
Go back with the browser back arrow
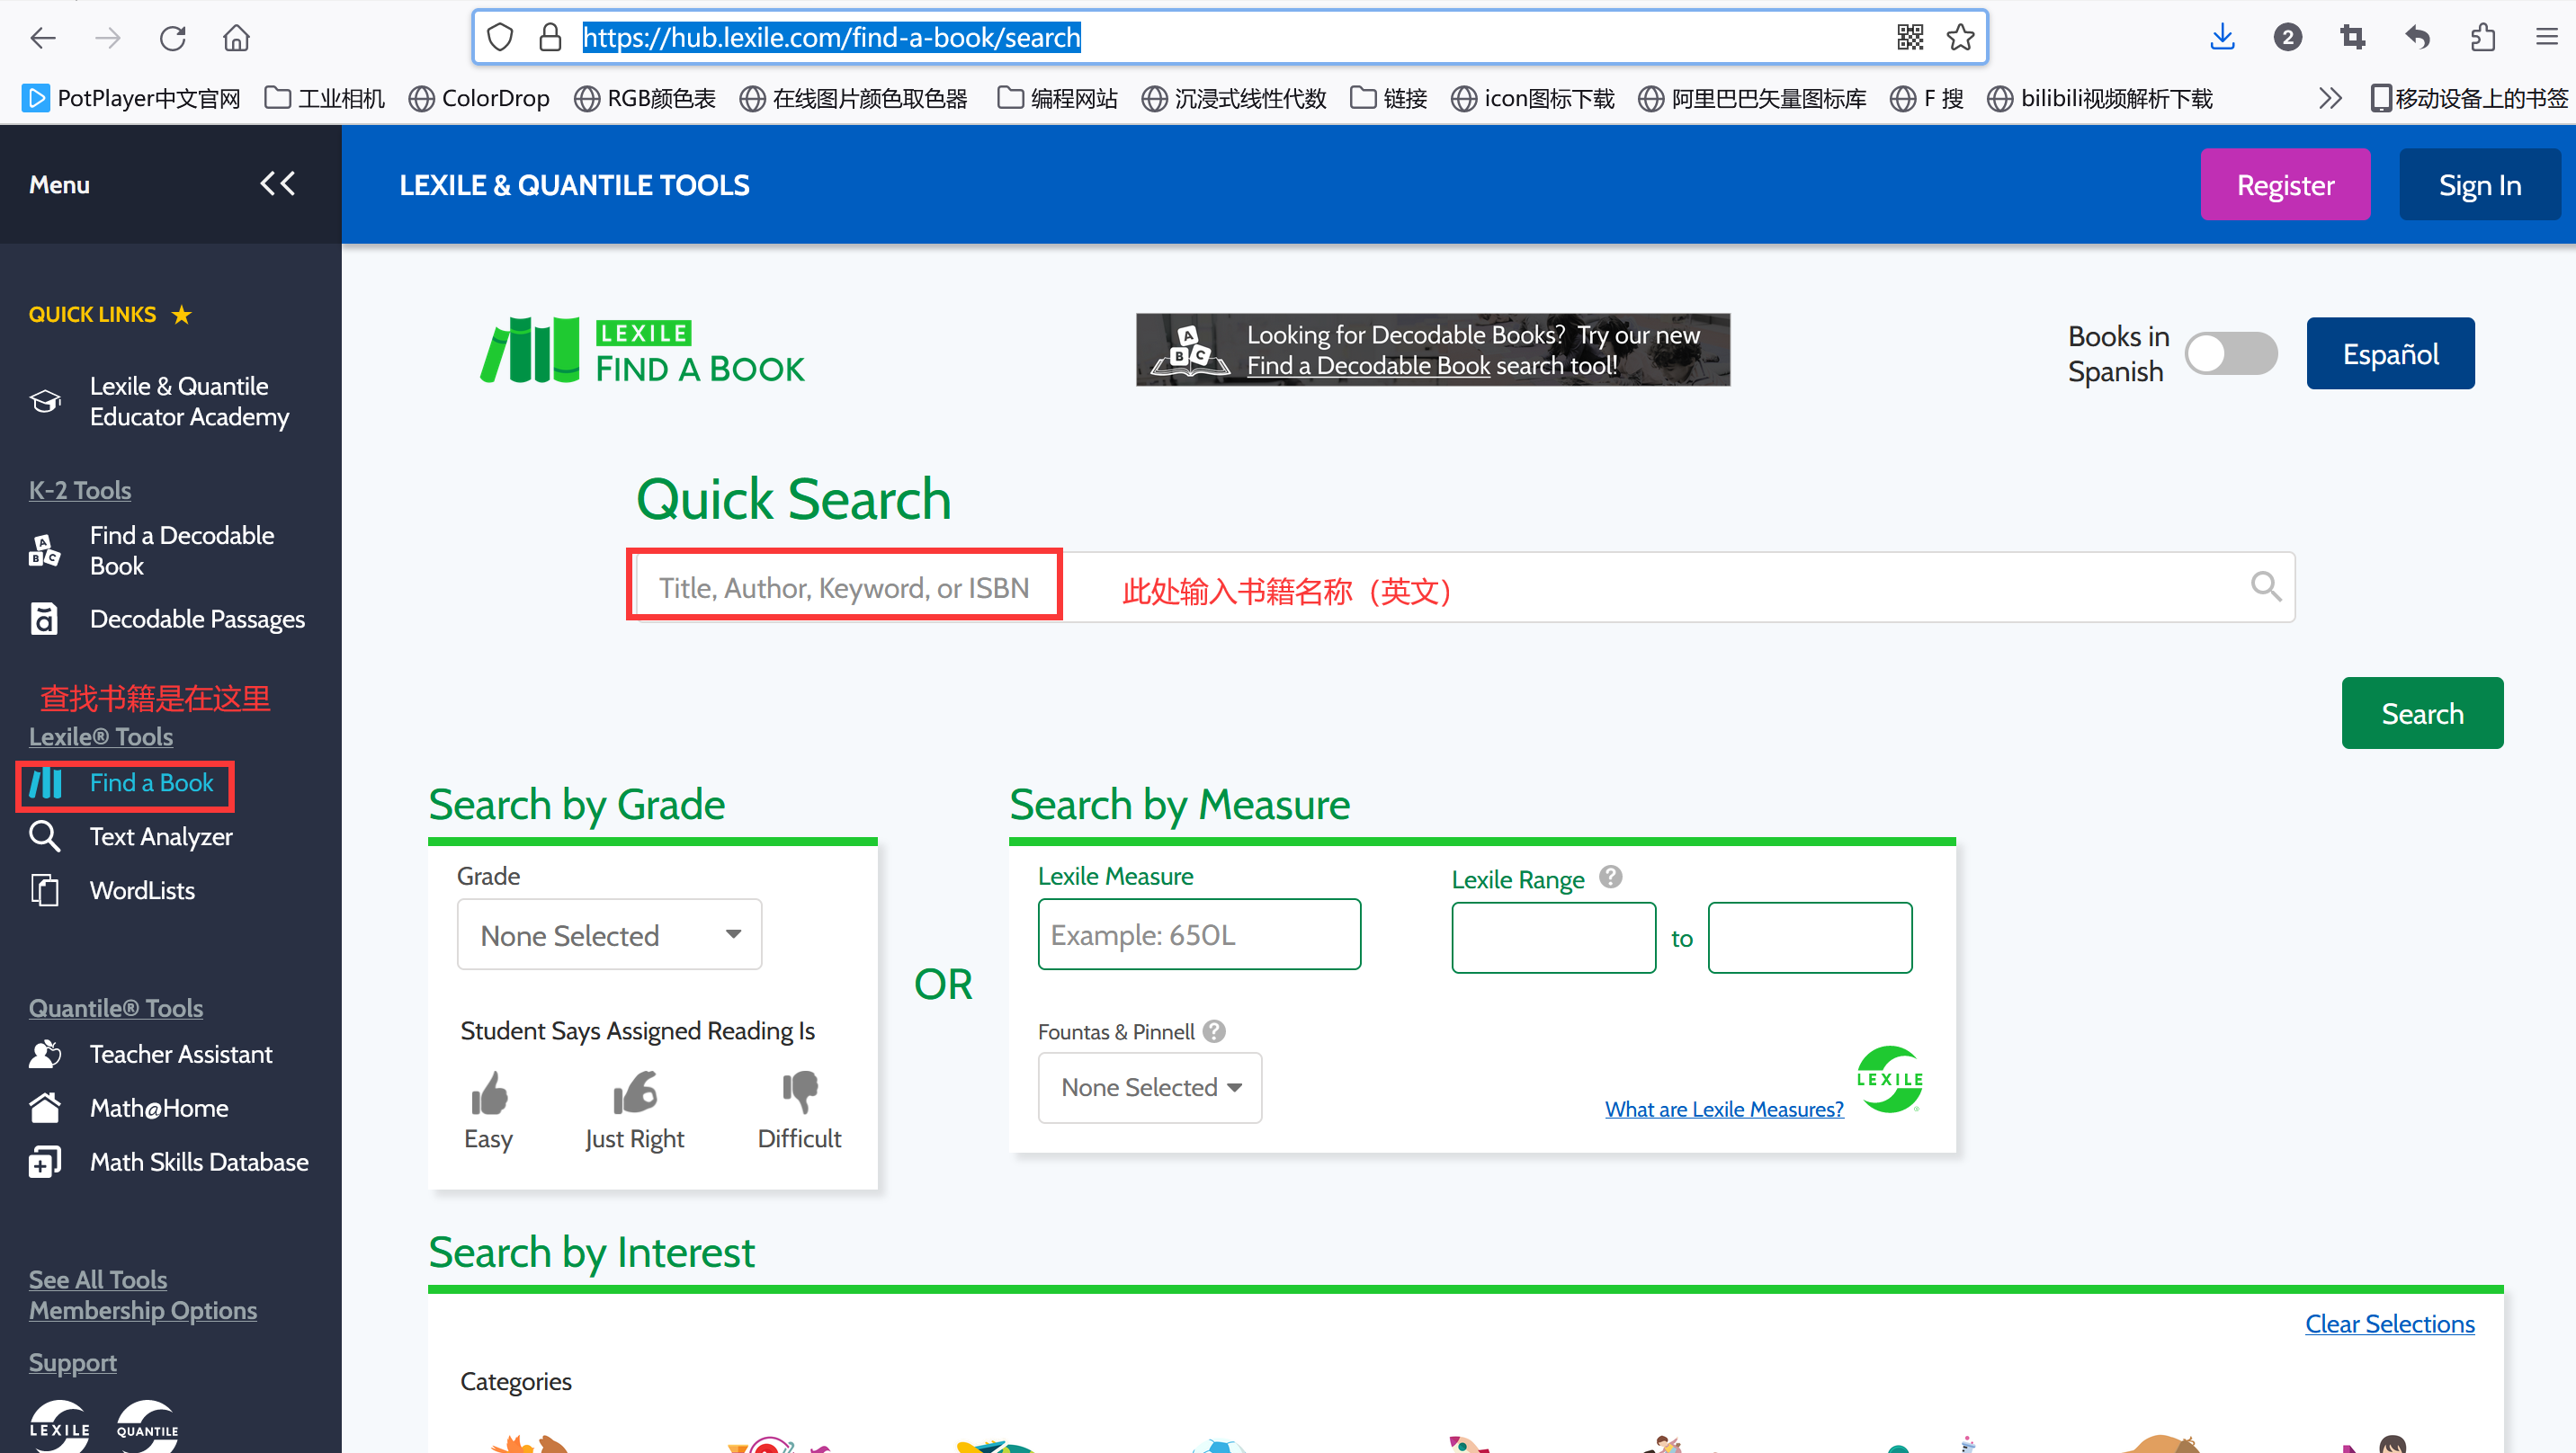tap(44, 38)
